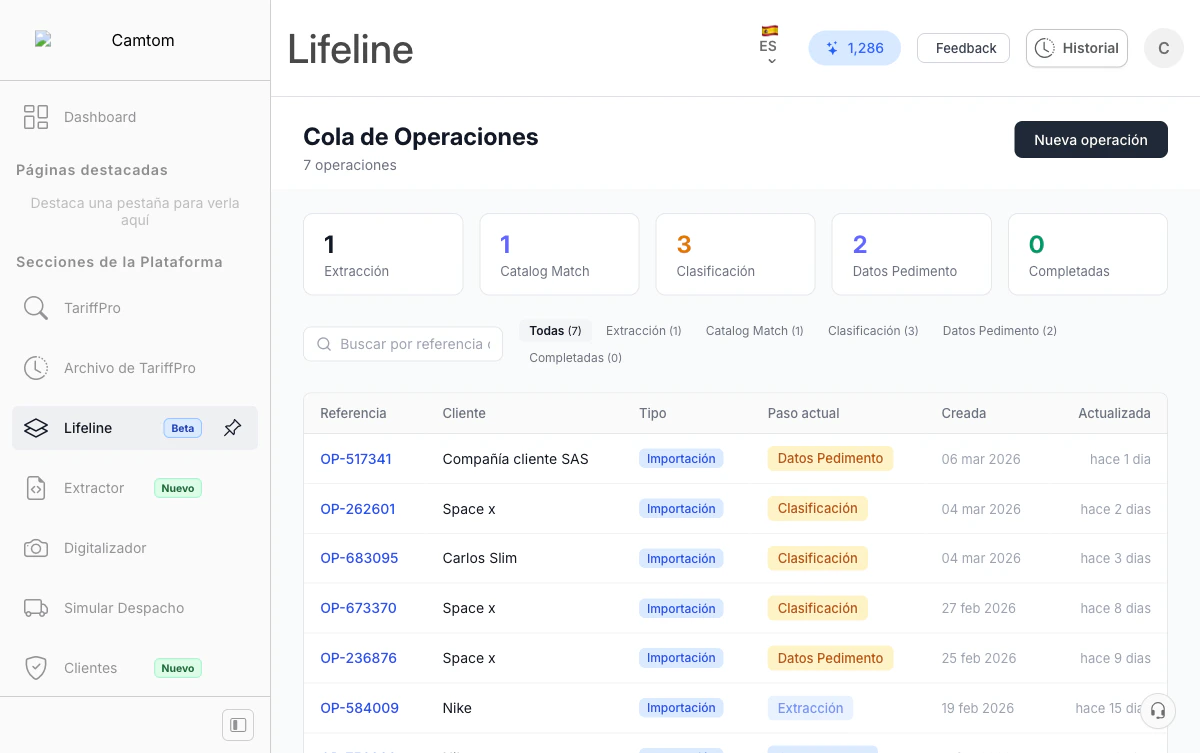The width and height of the screenshot is (1200, 753).
Task: Collapse the sidebar panel
Action: [x=237, y=724]
